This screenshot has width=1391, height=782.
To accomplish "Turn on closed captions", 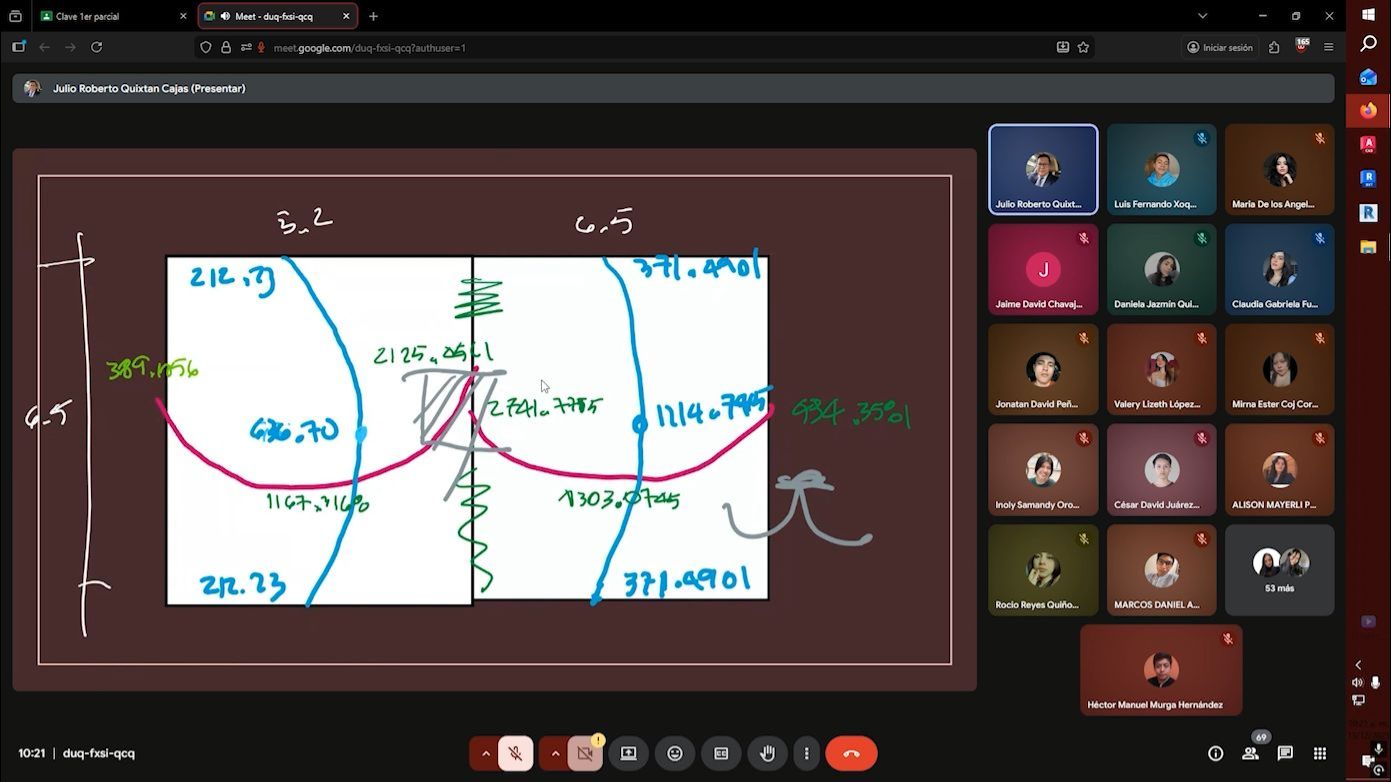I will (x=721, y=753).
